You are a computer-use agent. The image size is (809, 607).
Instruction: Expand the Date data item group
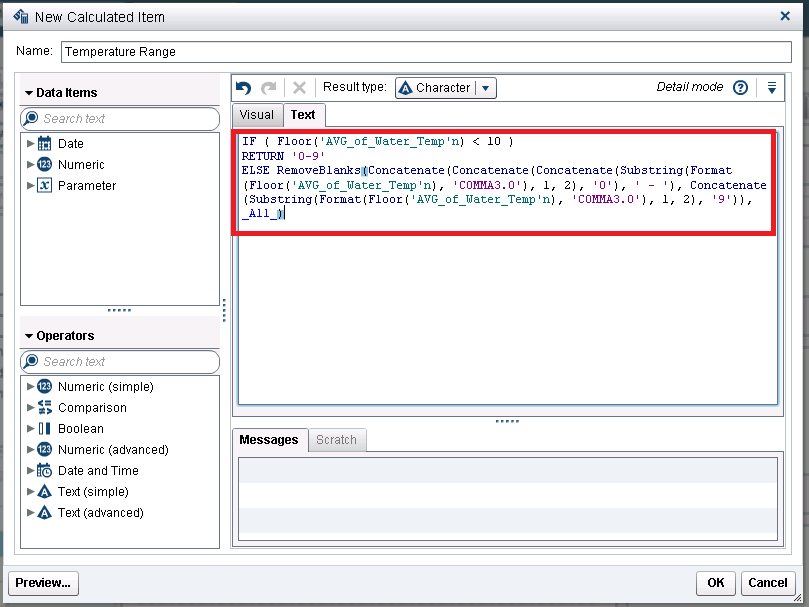point(30,144)
